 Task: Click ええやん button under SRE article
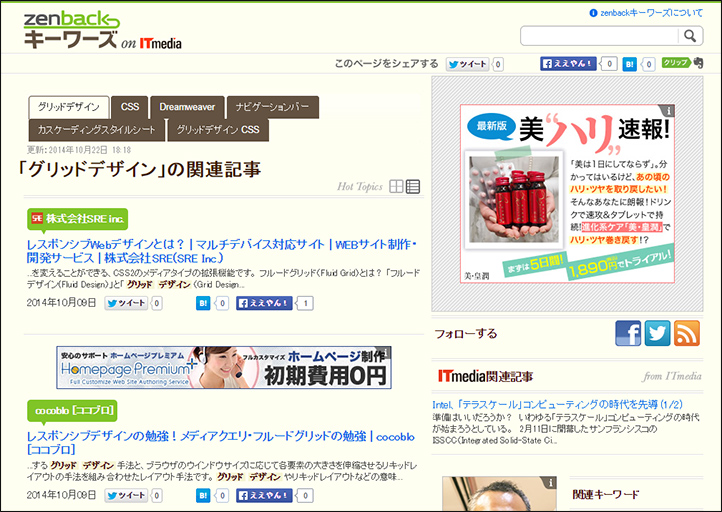(x=264, y=303)
